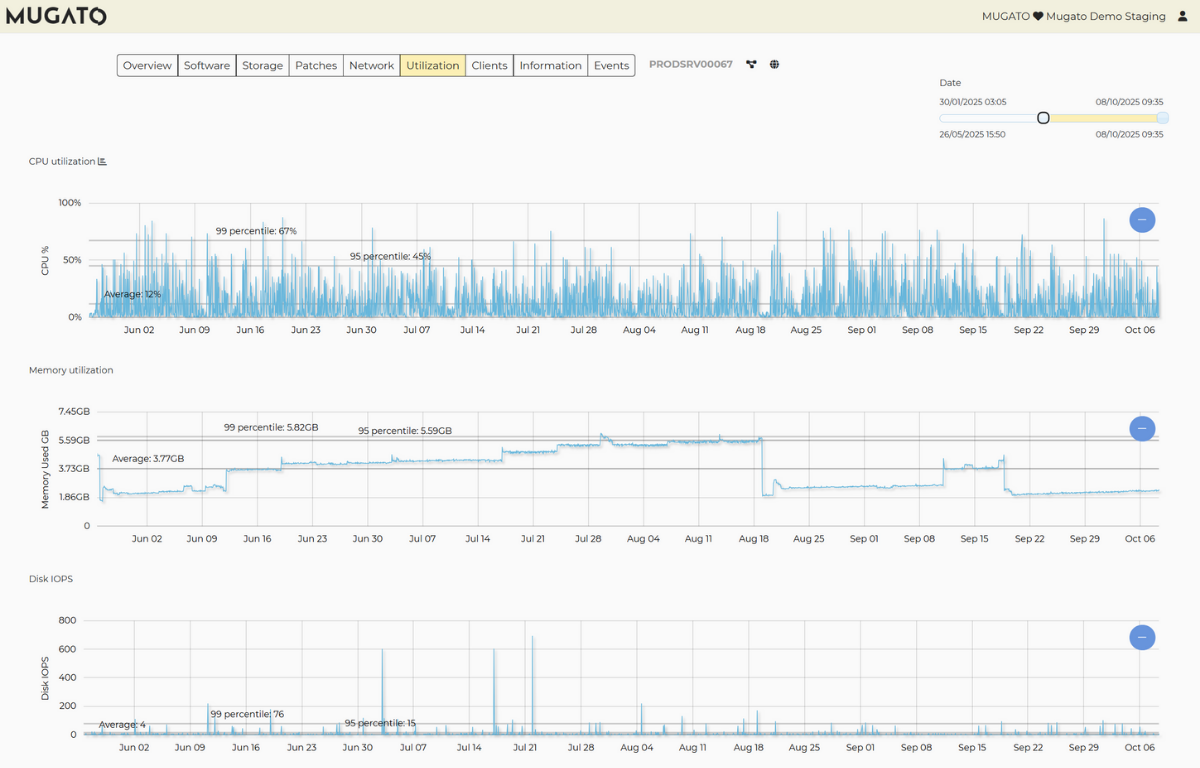The image size is (1200, 768).
Task: Click the PRODSRV00067 server name
Action: pos(690,65)
